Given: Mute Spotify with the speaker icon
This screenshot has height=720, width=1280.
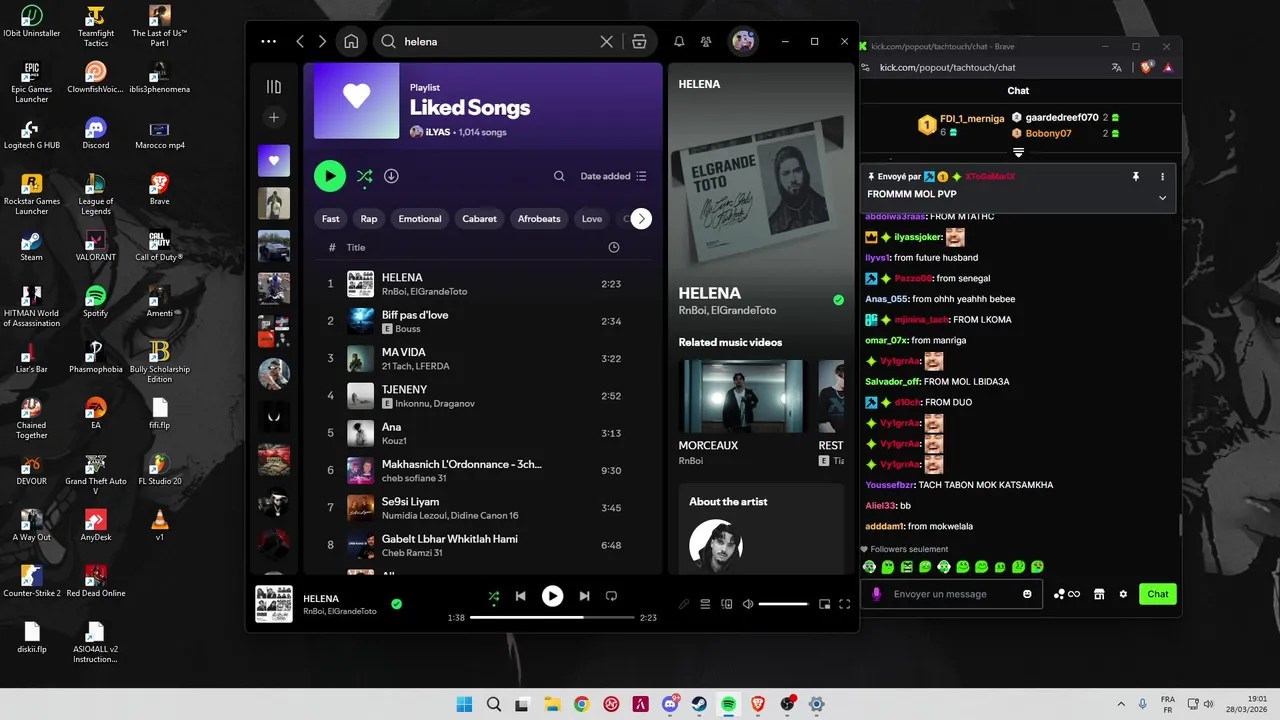Looking at the screenshot, I should [748, 604].
